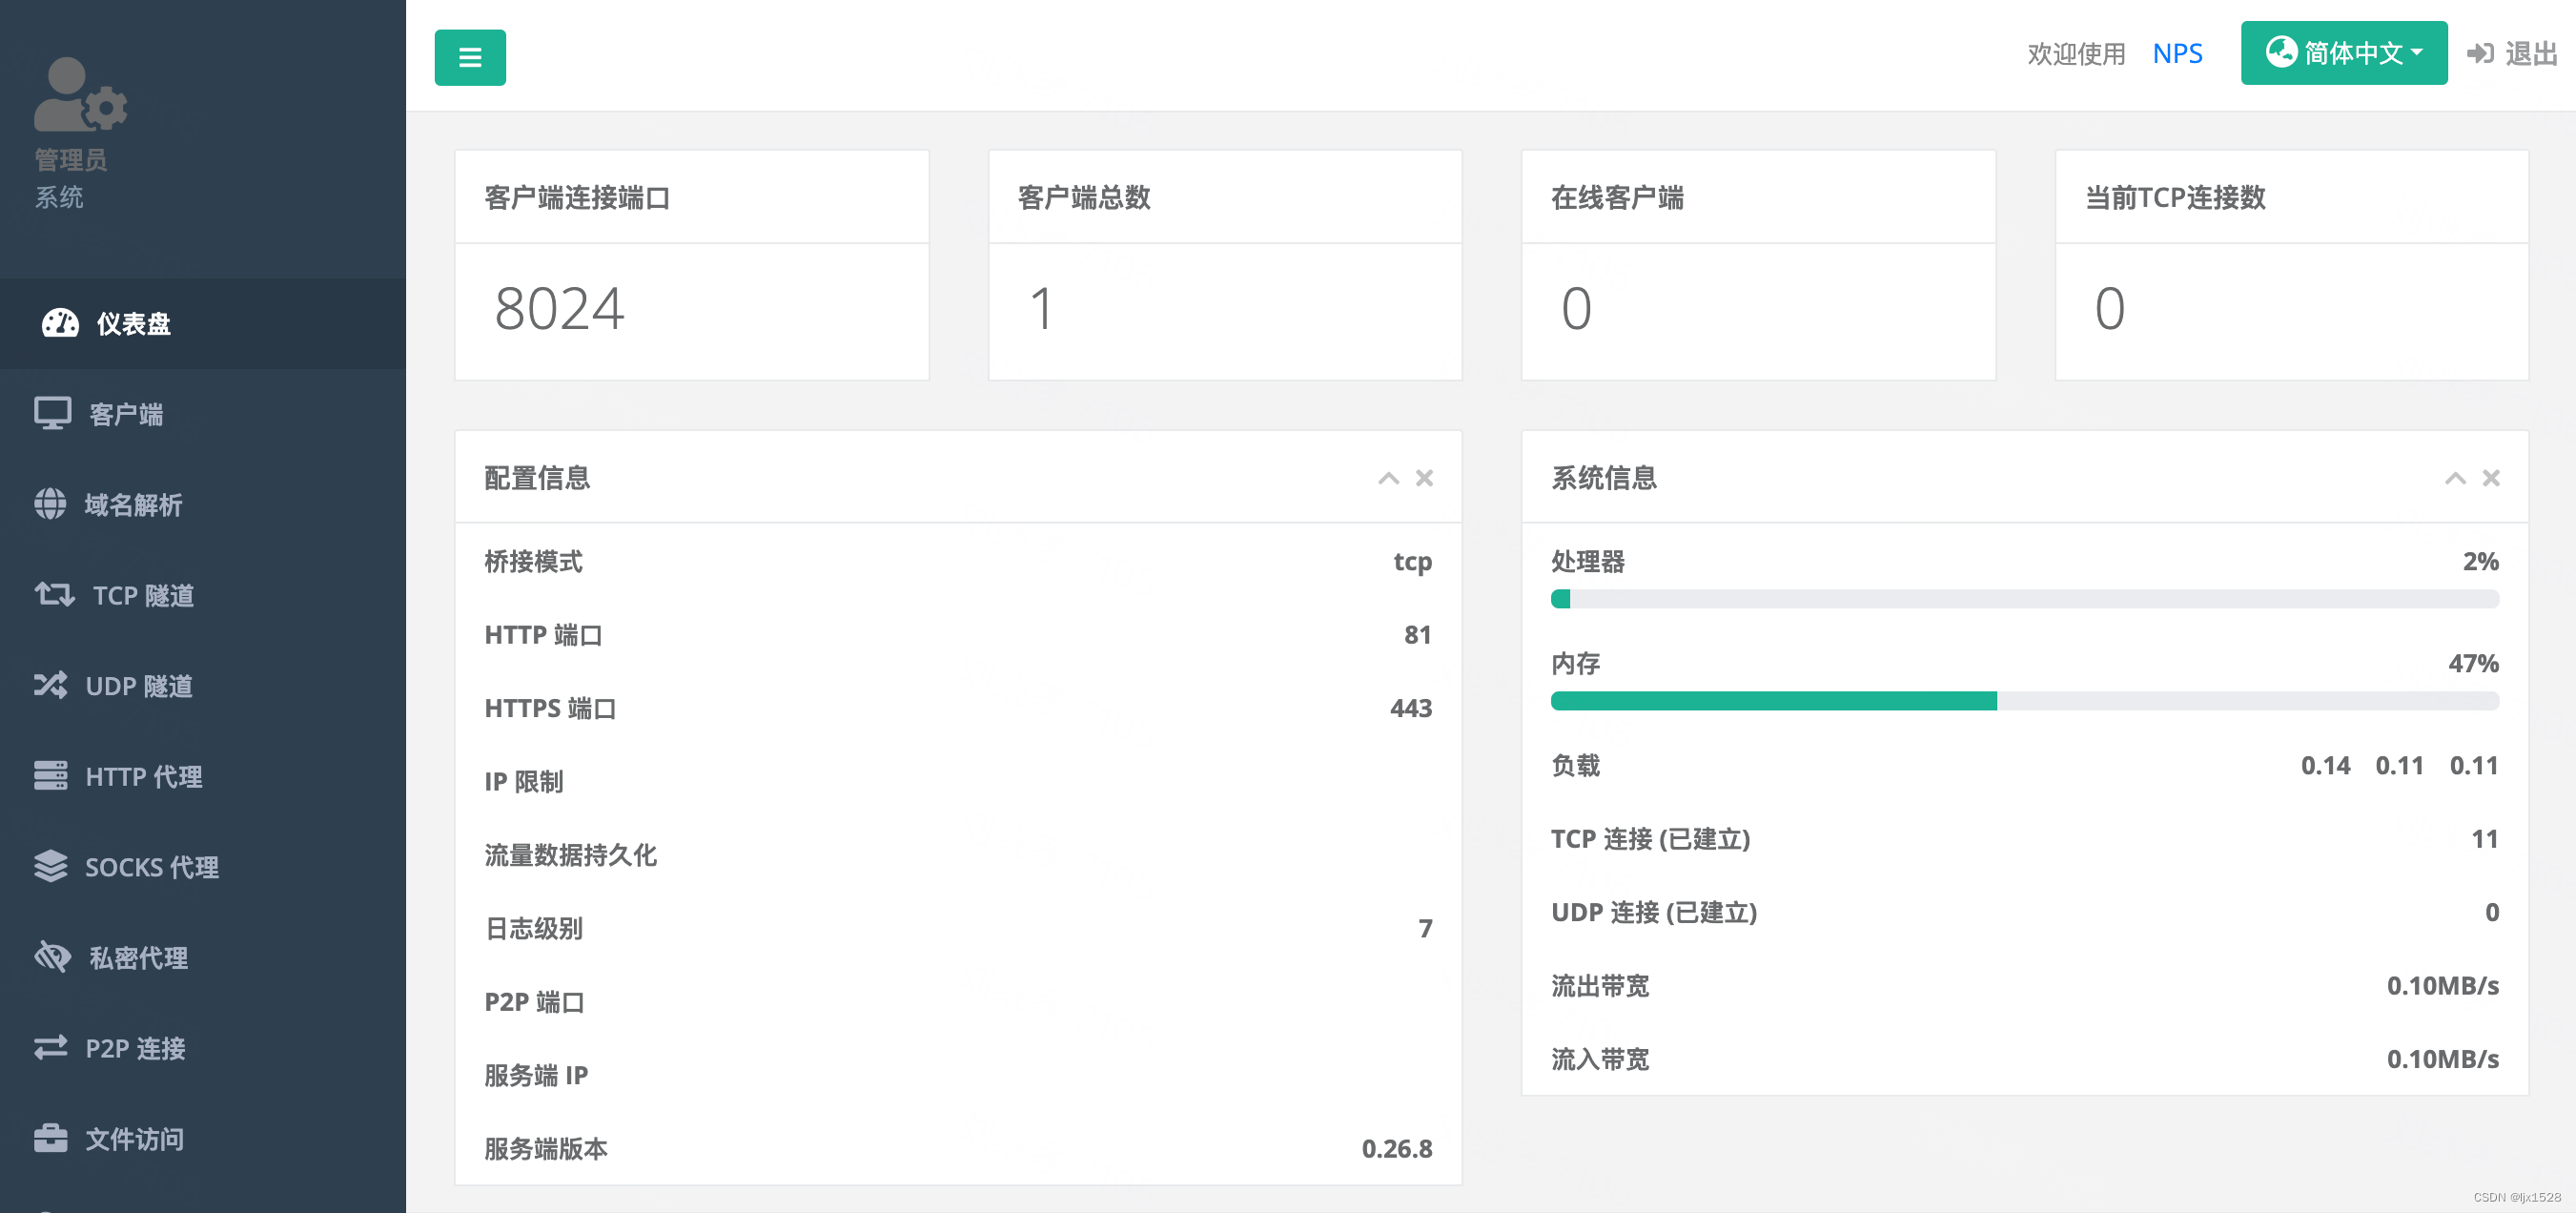Screen dimensions: 2576x1213
Task: Click the 管理员 username text in sidebar
Action: pyautogui.click(x=70, y=159)
